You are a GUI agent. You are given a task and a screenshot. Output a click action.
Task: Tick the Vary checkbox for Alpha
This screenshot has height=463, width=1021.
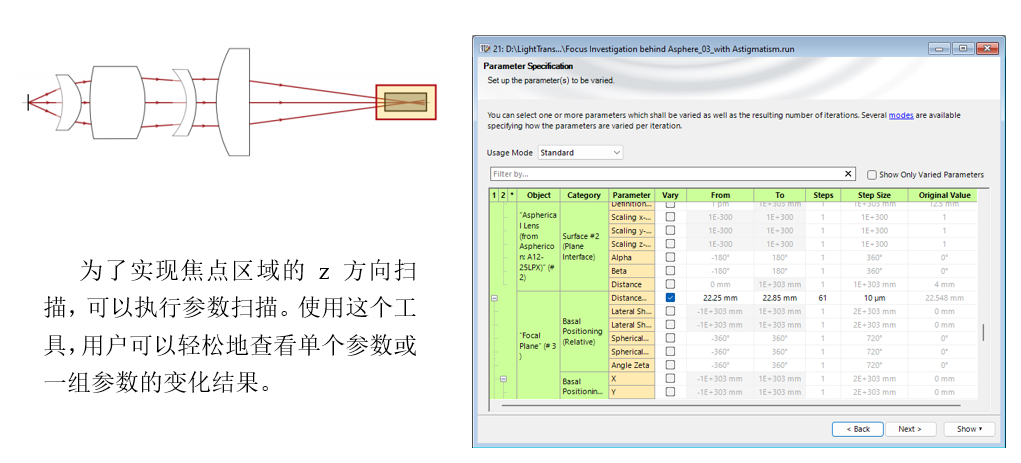click(x=670, y=257)
